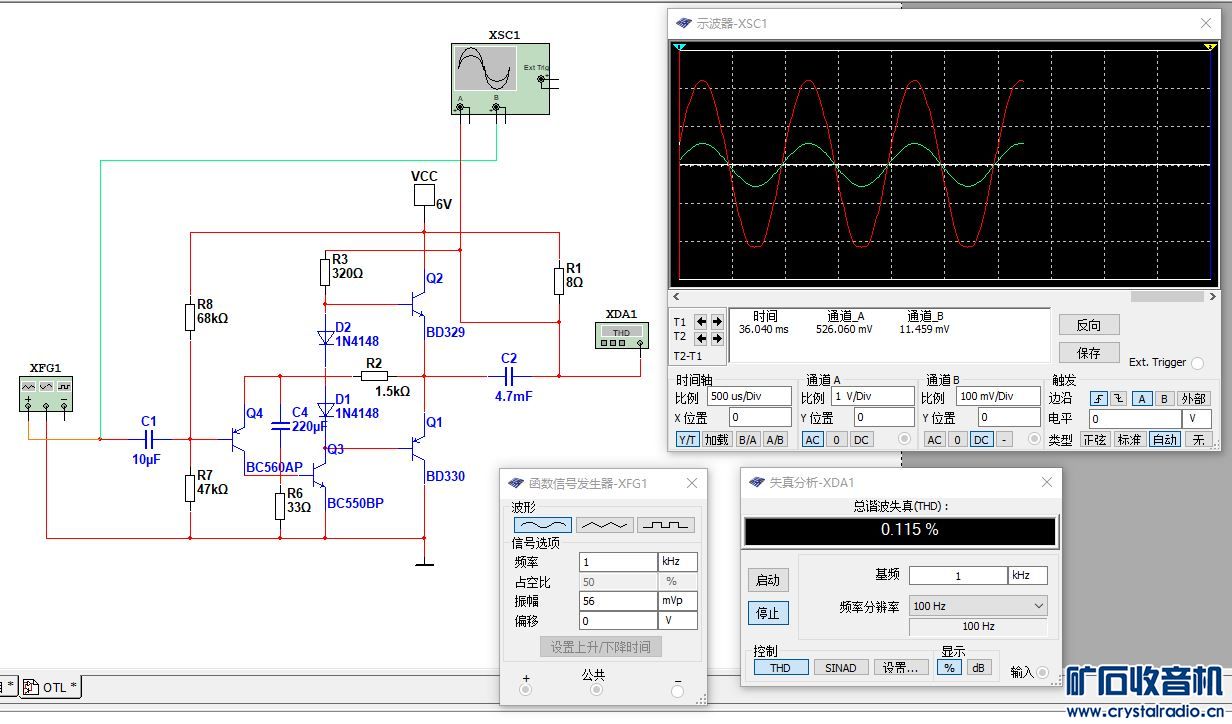Viewport: 1232px width, 724px height.
Task: Click the 反向 (Reverse) button on oscilloscope
Action: click(1088, 325)
